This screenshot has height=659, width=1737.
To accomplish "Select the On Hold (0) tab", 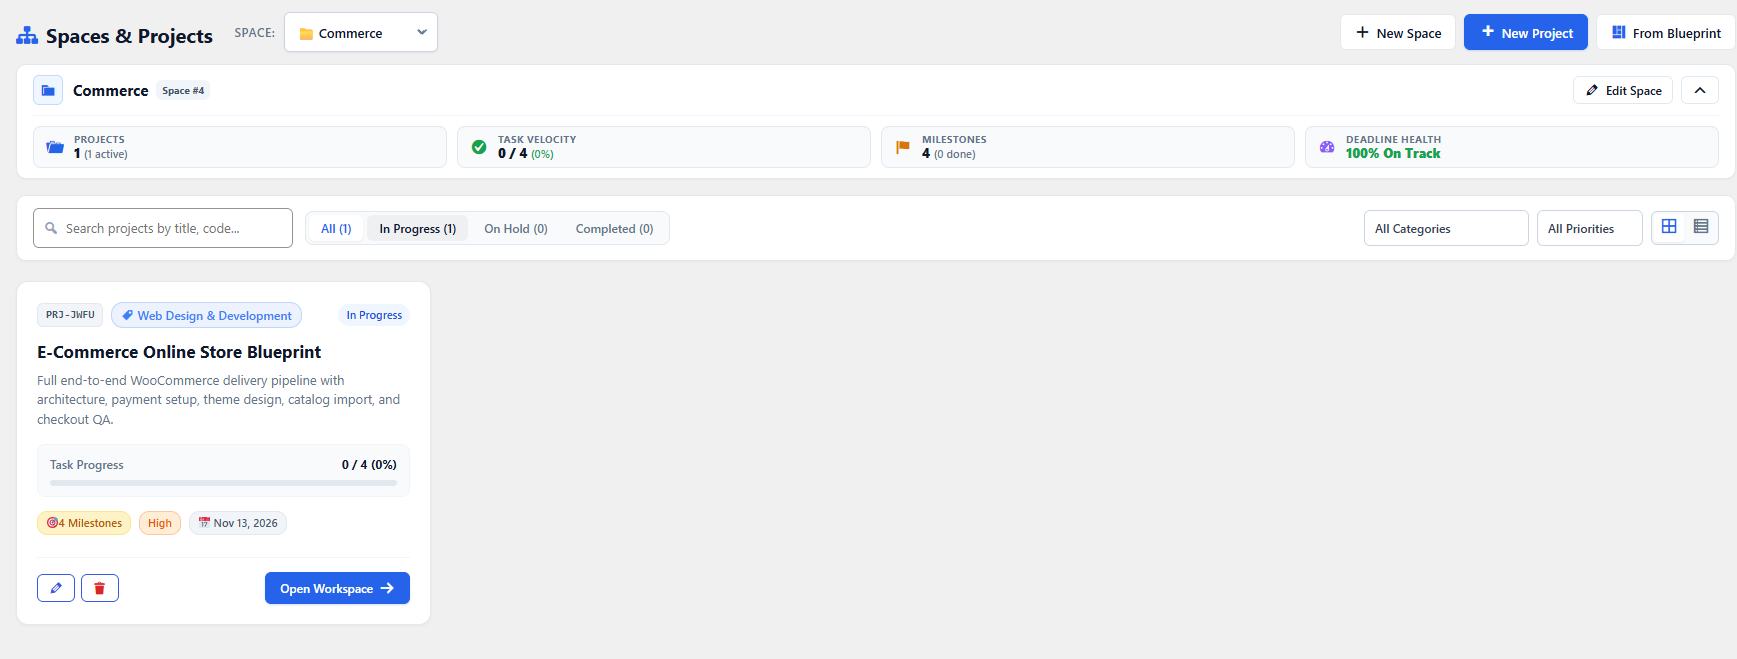I will point(516,228).
